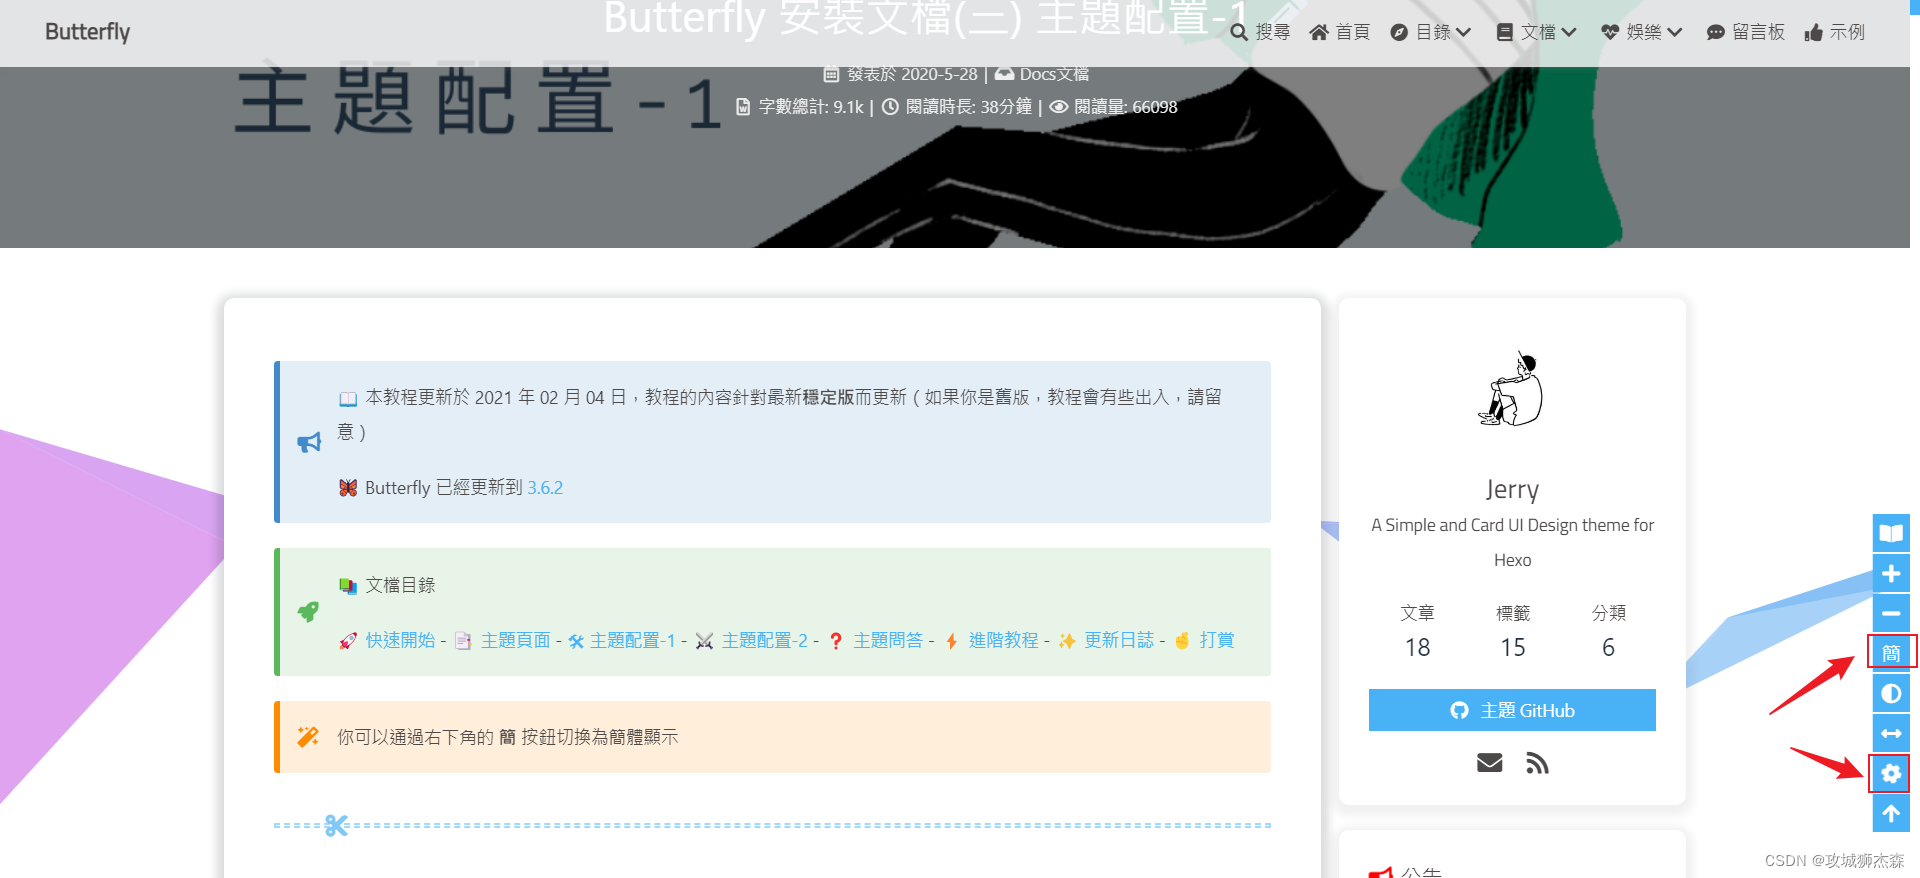Open the email envelope icon
This screenshot has width=1920, height=878.
[x=1490, y=763]
